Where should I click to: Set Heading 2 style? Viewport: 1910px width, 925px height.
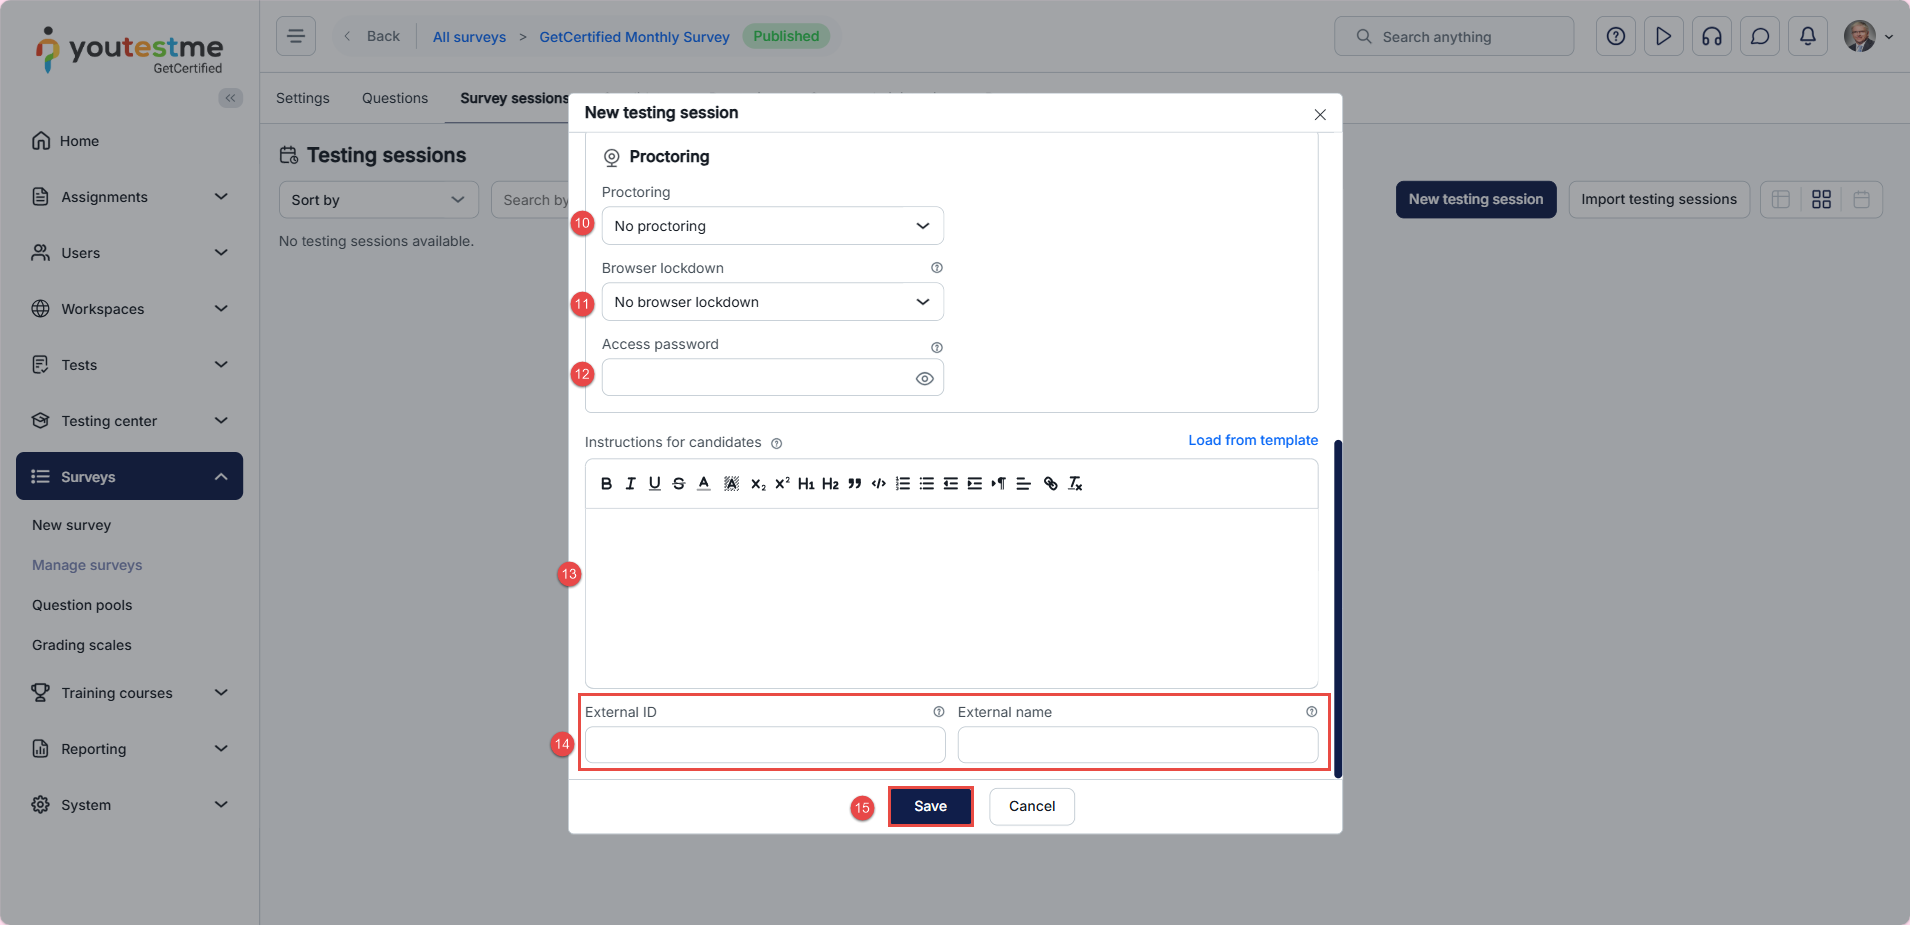click(830, 484)
